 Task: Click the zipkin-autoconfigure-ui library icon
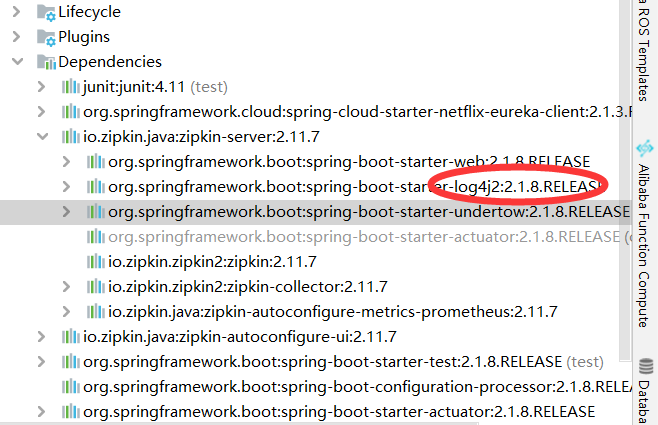70,336
